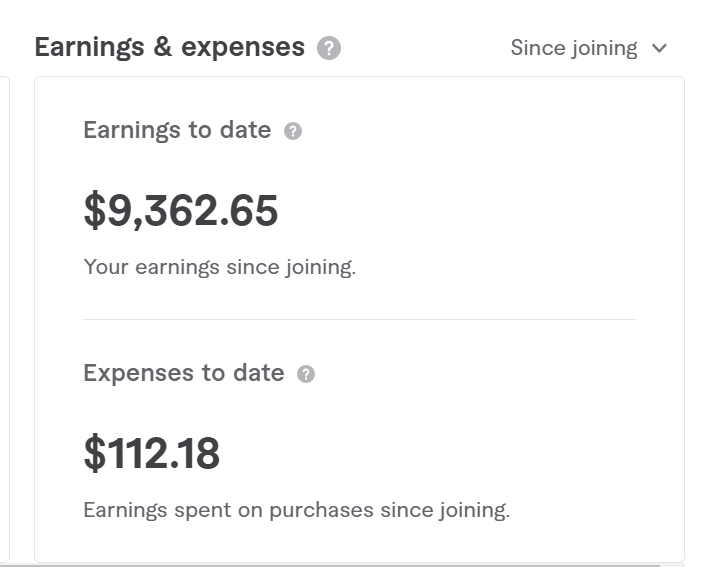Click the ampersand in the section heading

tap(163, 47)
